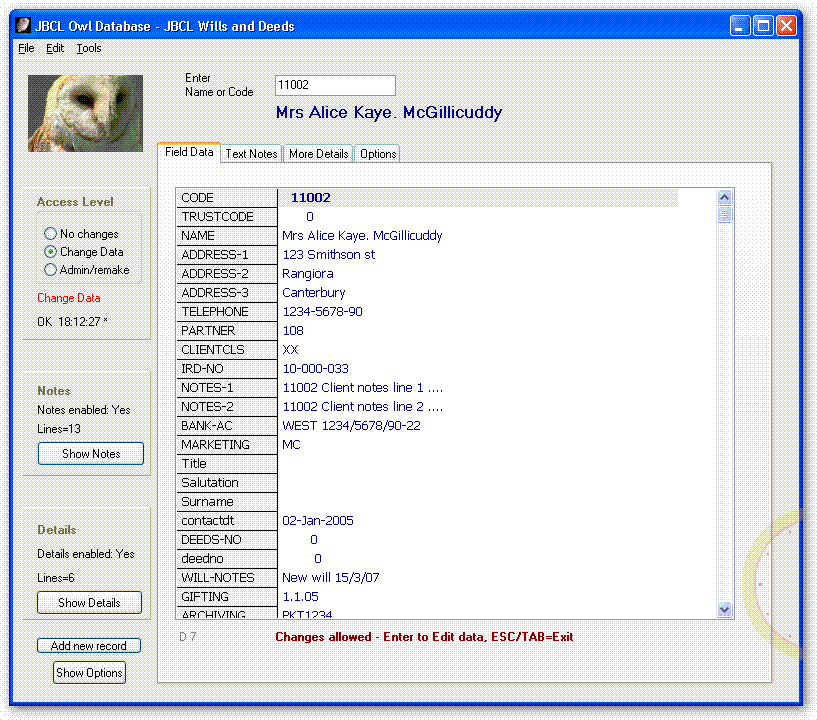The width and height of the screenshot is (817, 720).
Task: Open the File menu
Action: 26,48
